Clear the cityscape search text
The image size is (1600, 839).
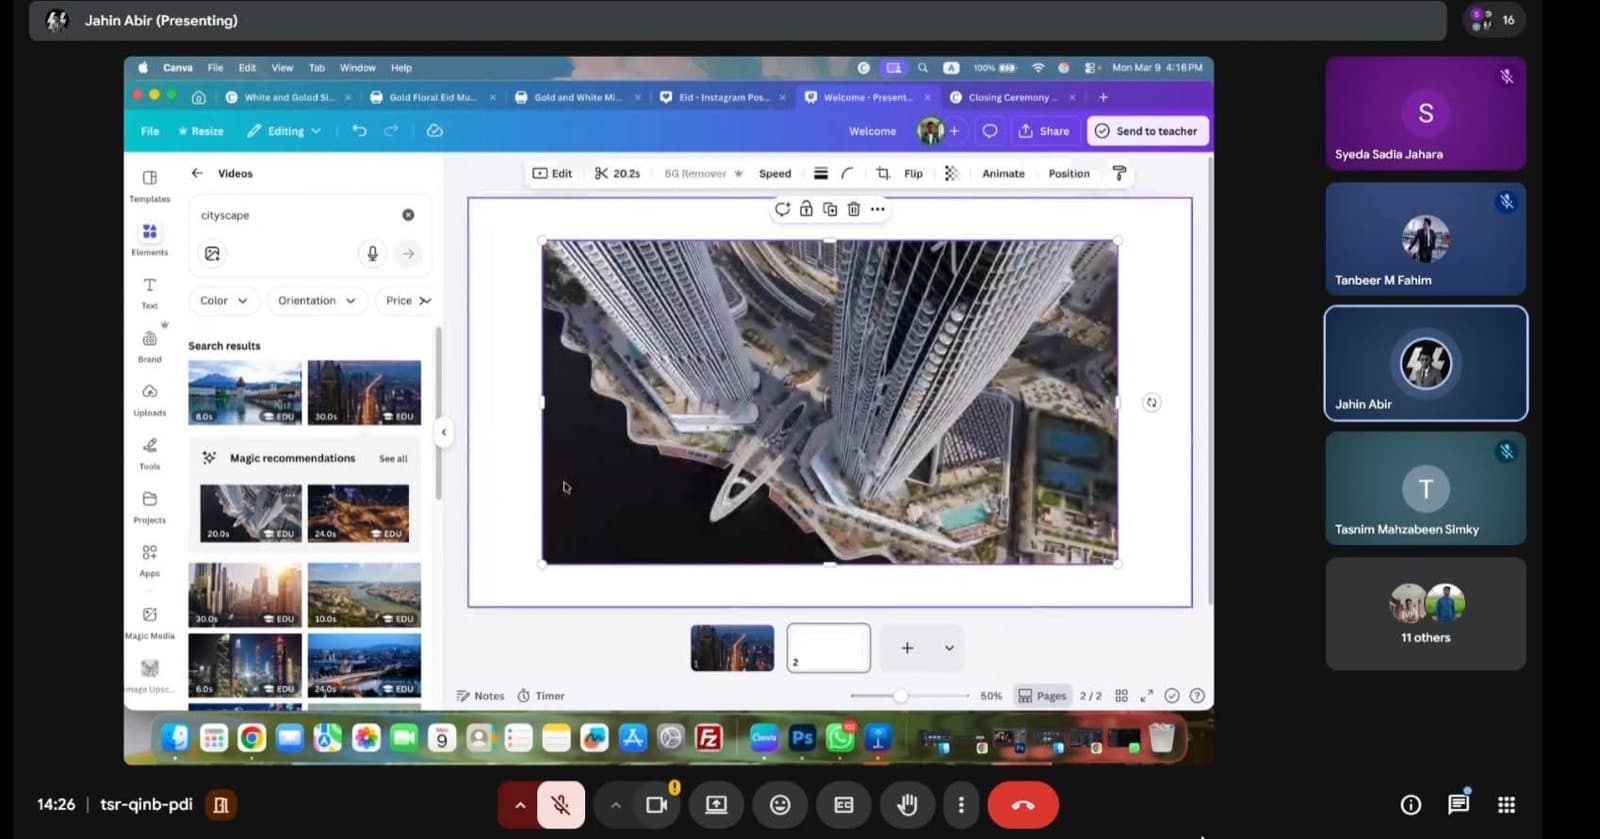click(408, 215)
